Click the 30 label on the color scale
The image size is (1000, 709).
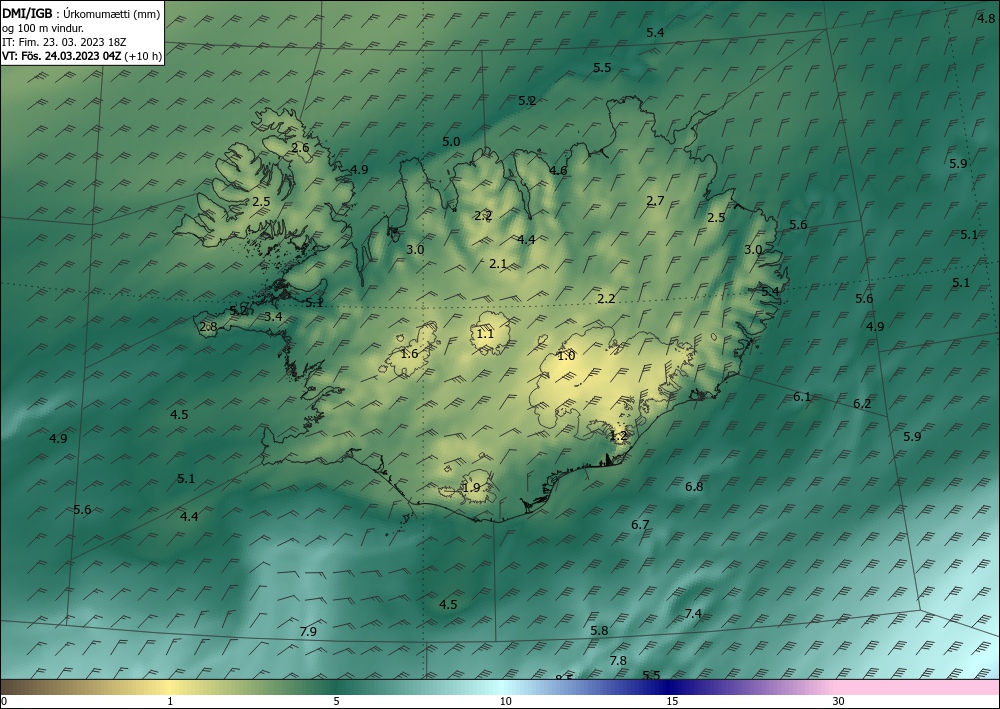pos(839,701)
